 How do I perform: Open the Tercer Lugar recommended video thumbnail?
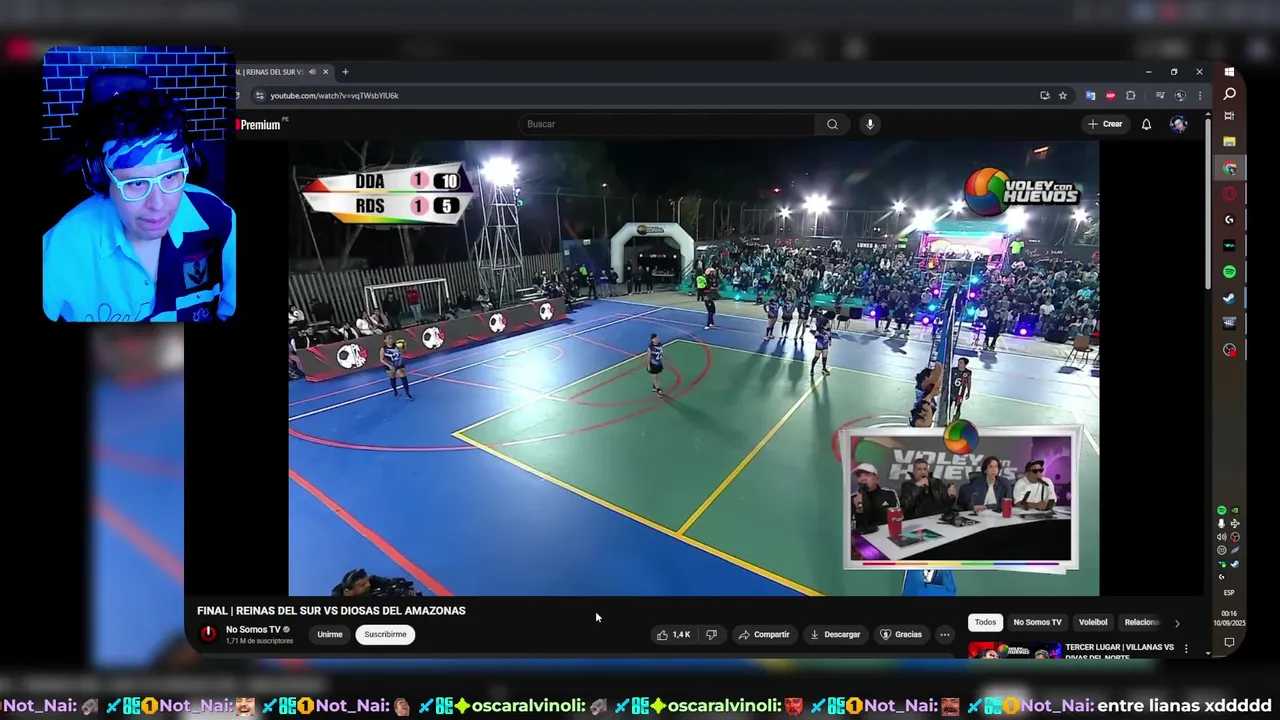tap(1014, 649)
